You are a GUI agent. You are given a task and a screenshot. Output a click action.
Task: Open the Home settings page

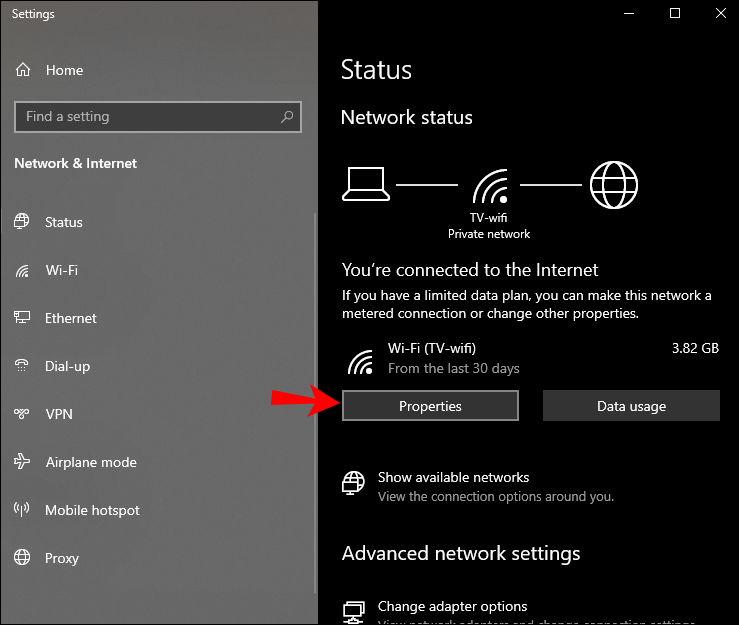coord(64,70)
